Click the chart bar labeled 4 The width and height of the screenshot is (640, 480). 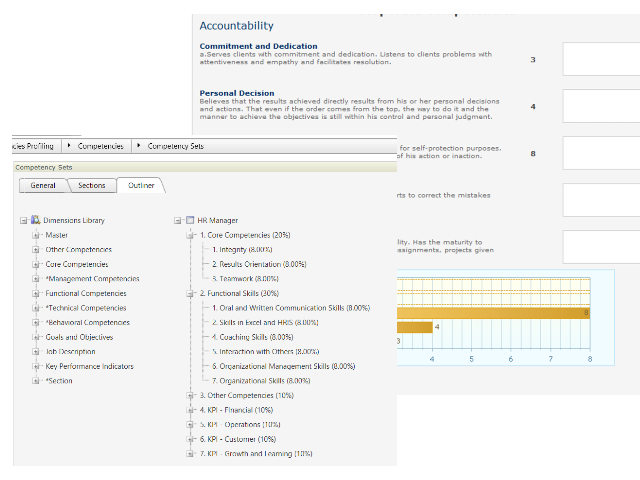pyautogui.click(x=414, y=327)
